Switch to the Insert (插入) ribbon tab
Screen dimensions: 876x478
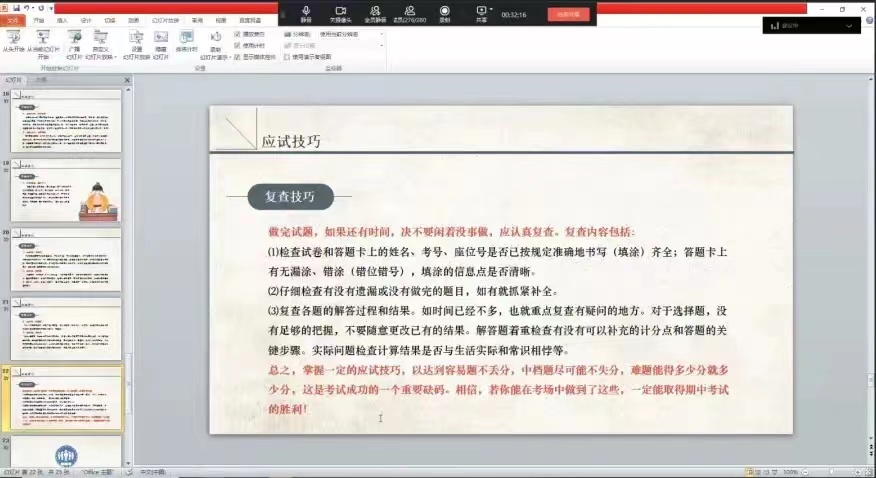62,20
